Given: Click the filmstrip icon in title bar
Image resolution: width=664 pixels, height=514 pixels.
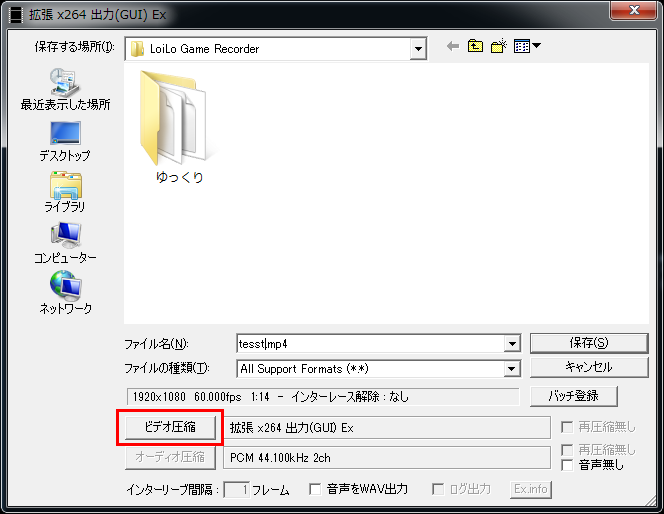Looking at the screenshot, I should point(16,15).
